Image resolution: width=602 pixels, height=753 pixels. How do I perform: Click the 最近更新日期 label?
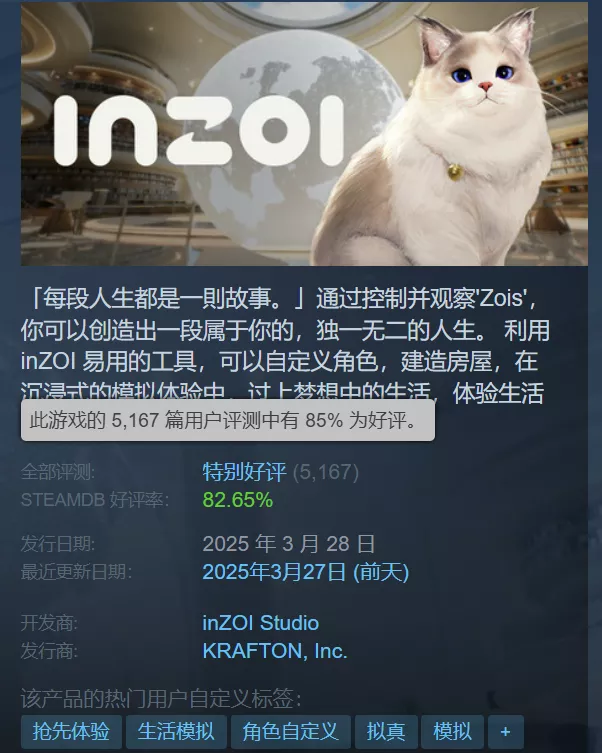[x=76, y=572]
